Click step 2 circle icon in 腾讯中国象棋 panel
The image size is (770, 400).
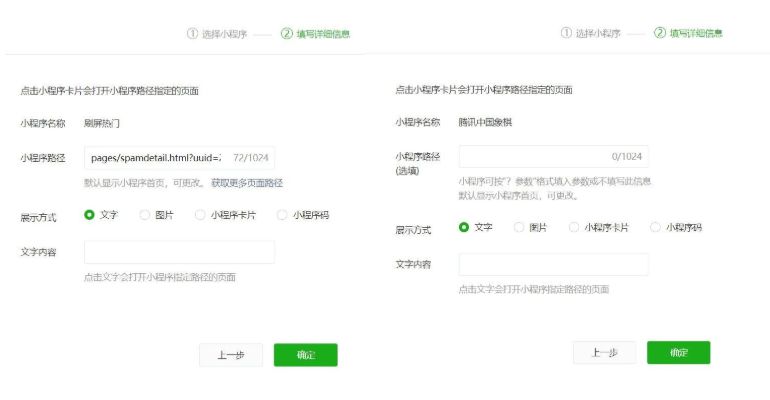(660, 33)
